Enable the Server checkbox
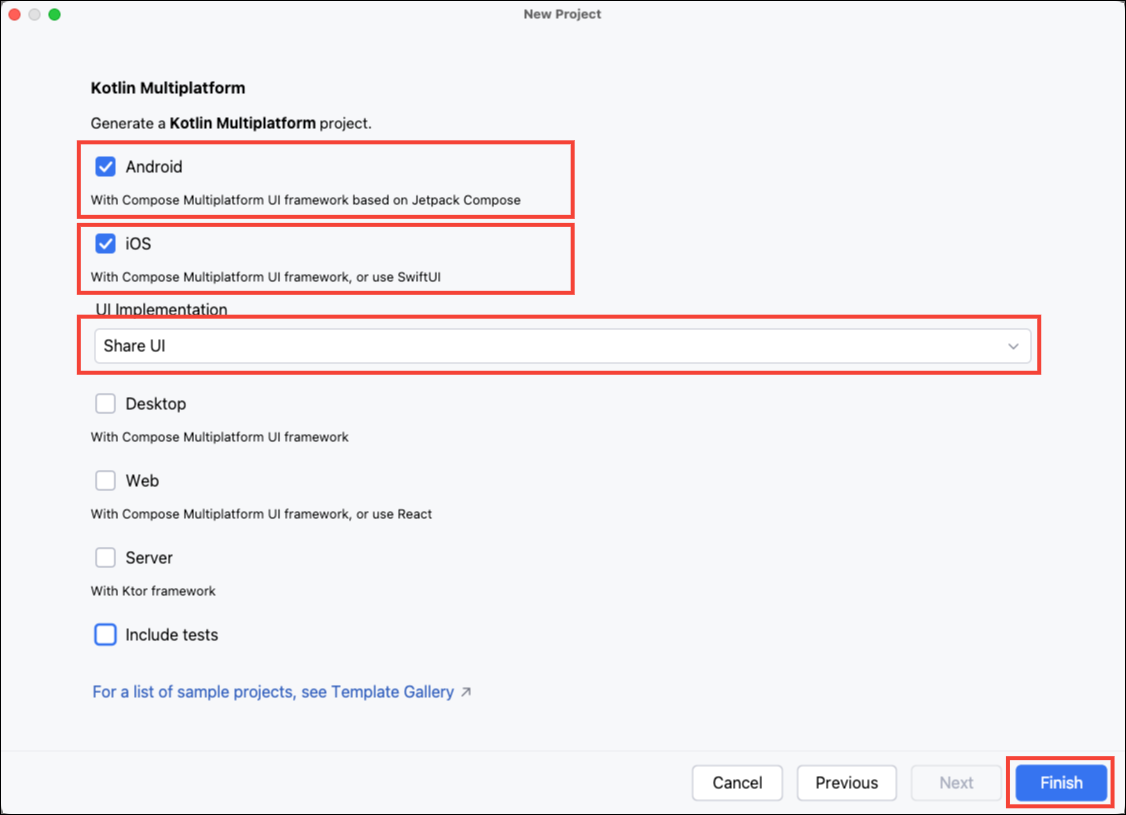 (105, 558)
